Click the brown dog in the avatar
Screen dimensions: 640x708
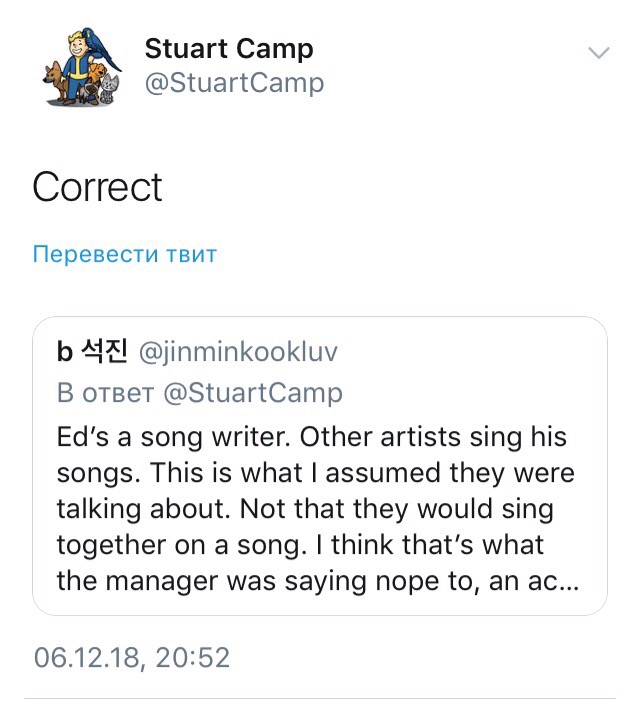point(57,79)
